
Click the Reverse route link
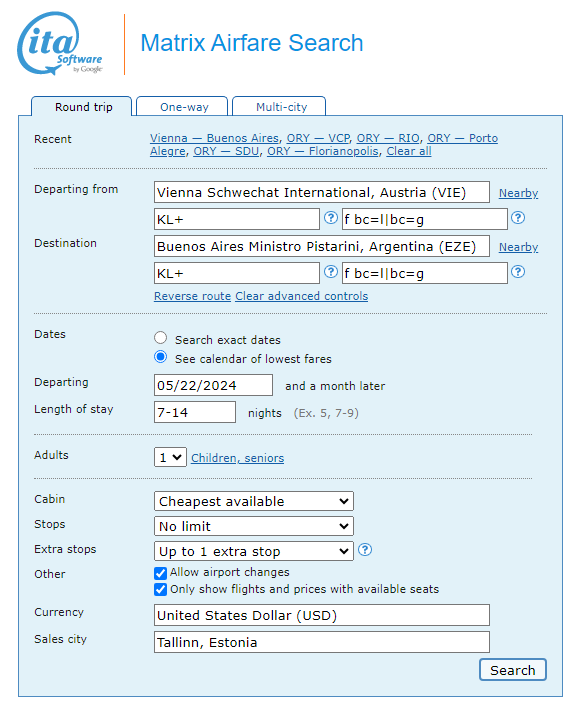click(192, 296)
